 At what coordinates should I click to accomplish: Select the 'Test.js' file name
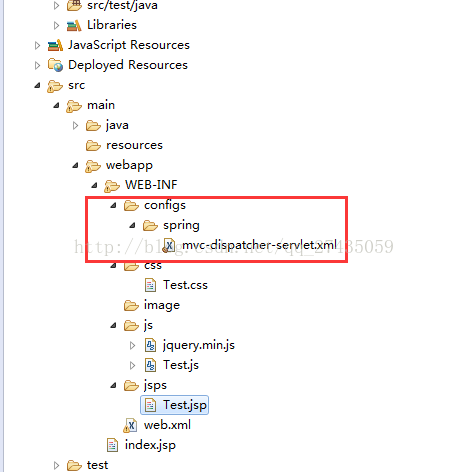[181, 365]
